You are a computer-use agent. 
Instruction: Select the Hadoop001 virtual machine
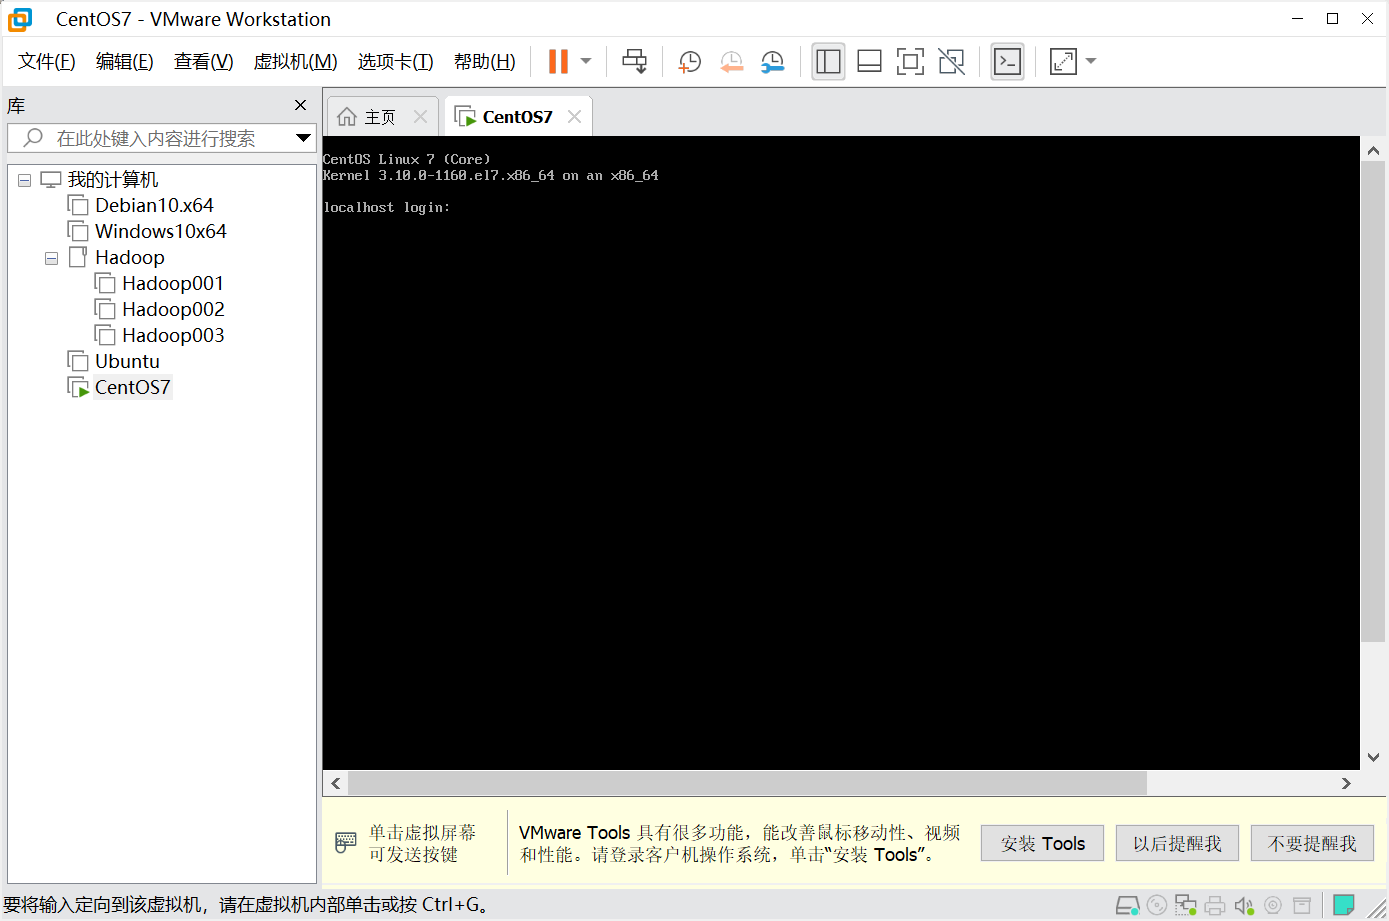173,283
